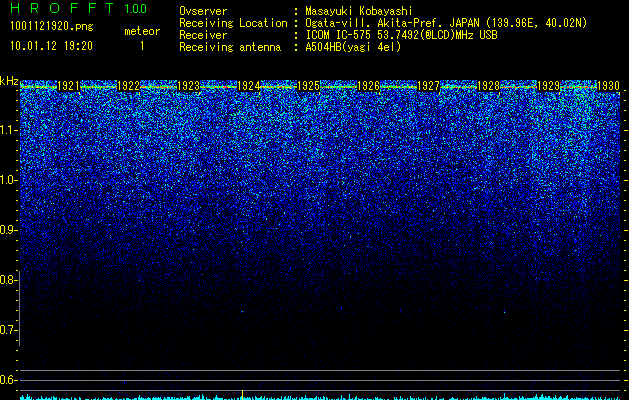The image size is (629, 400).
Task: Click the 1924 time marker
Action: (x=248, y=86)
